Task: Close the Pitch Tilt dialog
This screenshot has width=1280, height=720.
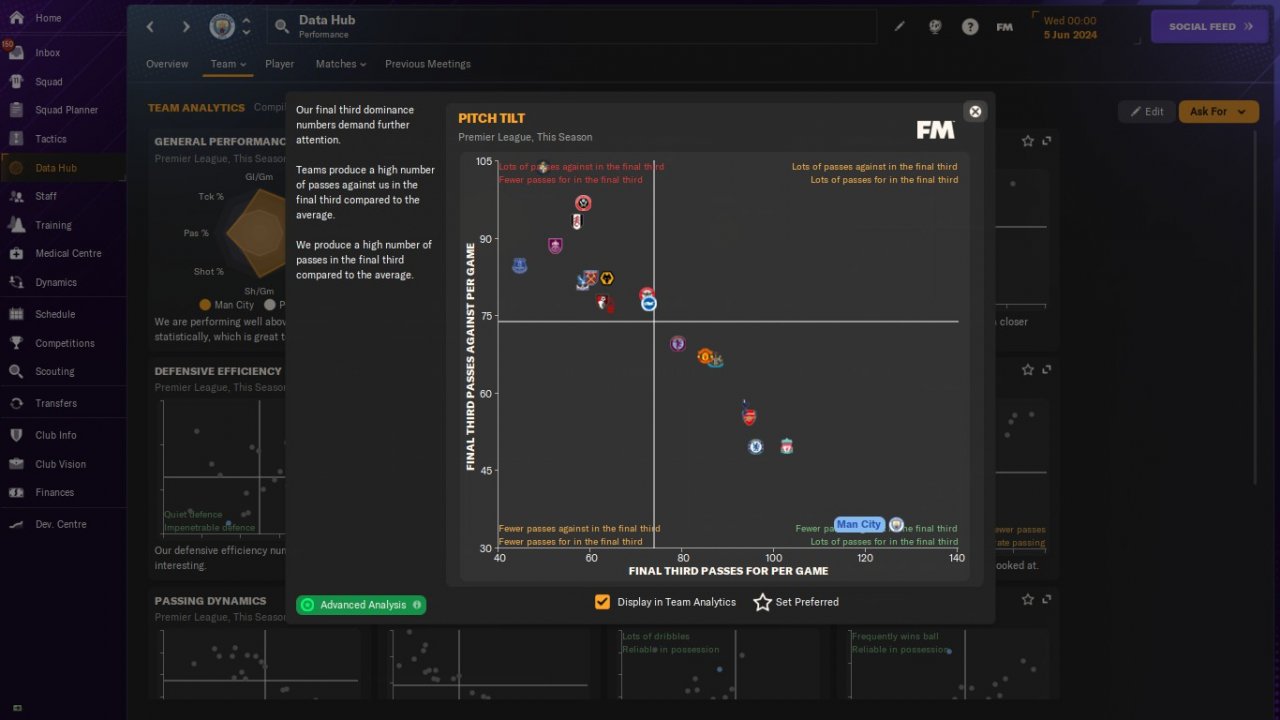Action: (975, 111)
